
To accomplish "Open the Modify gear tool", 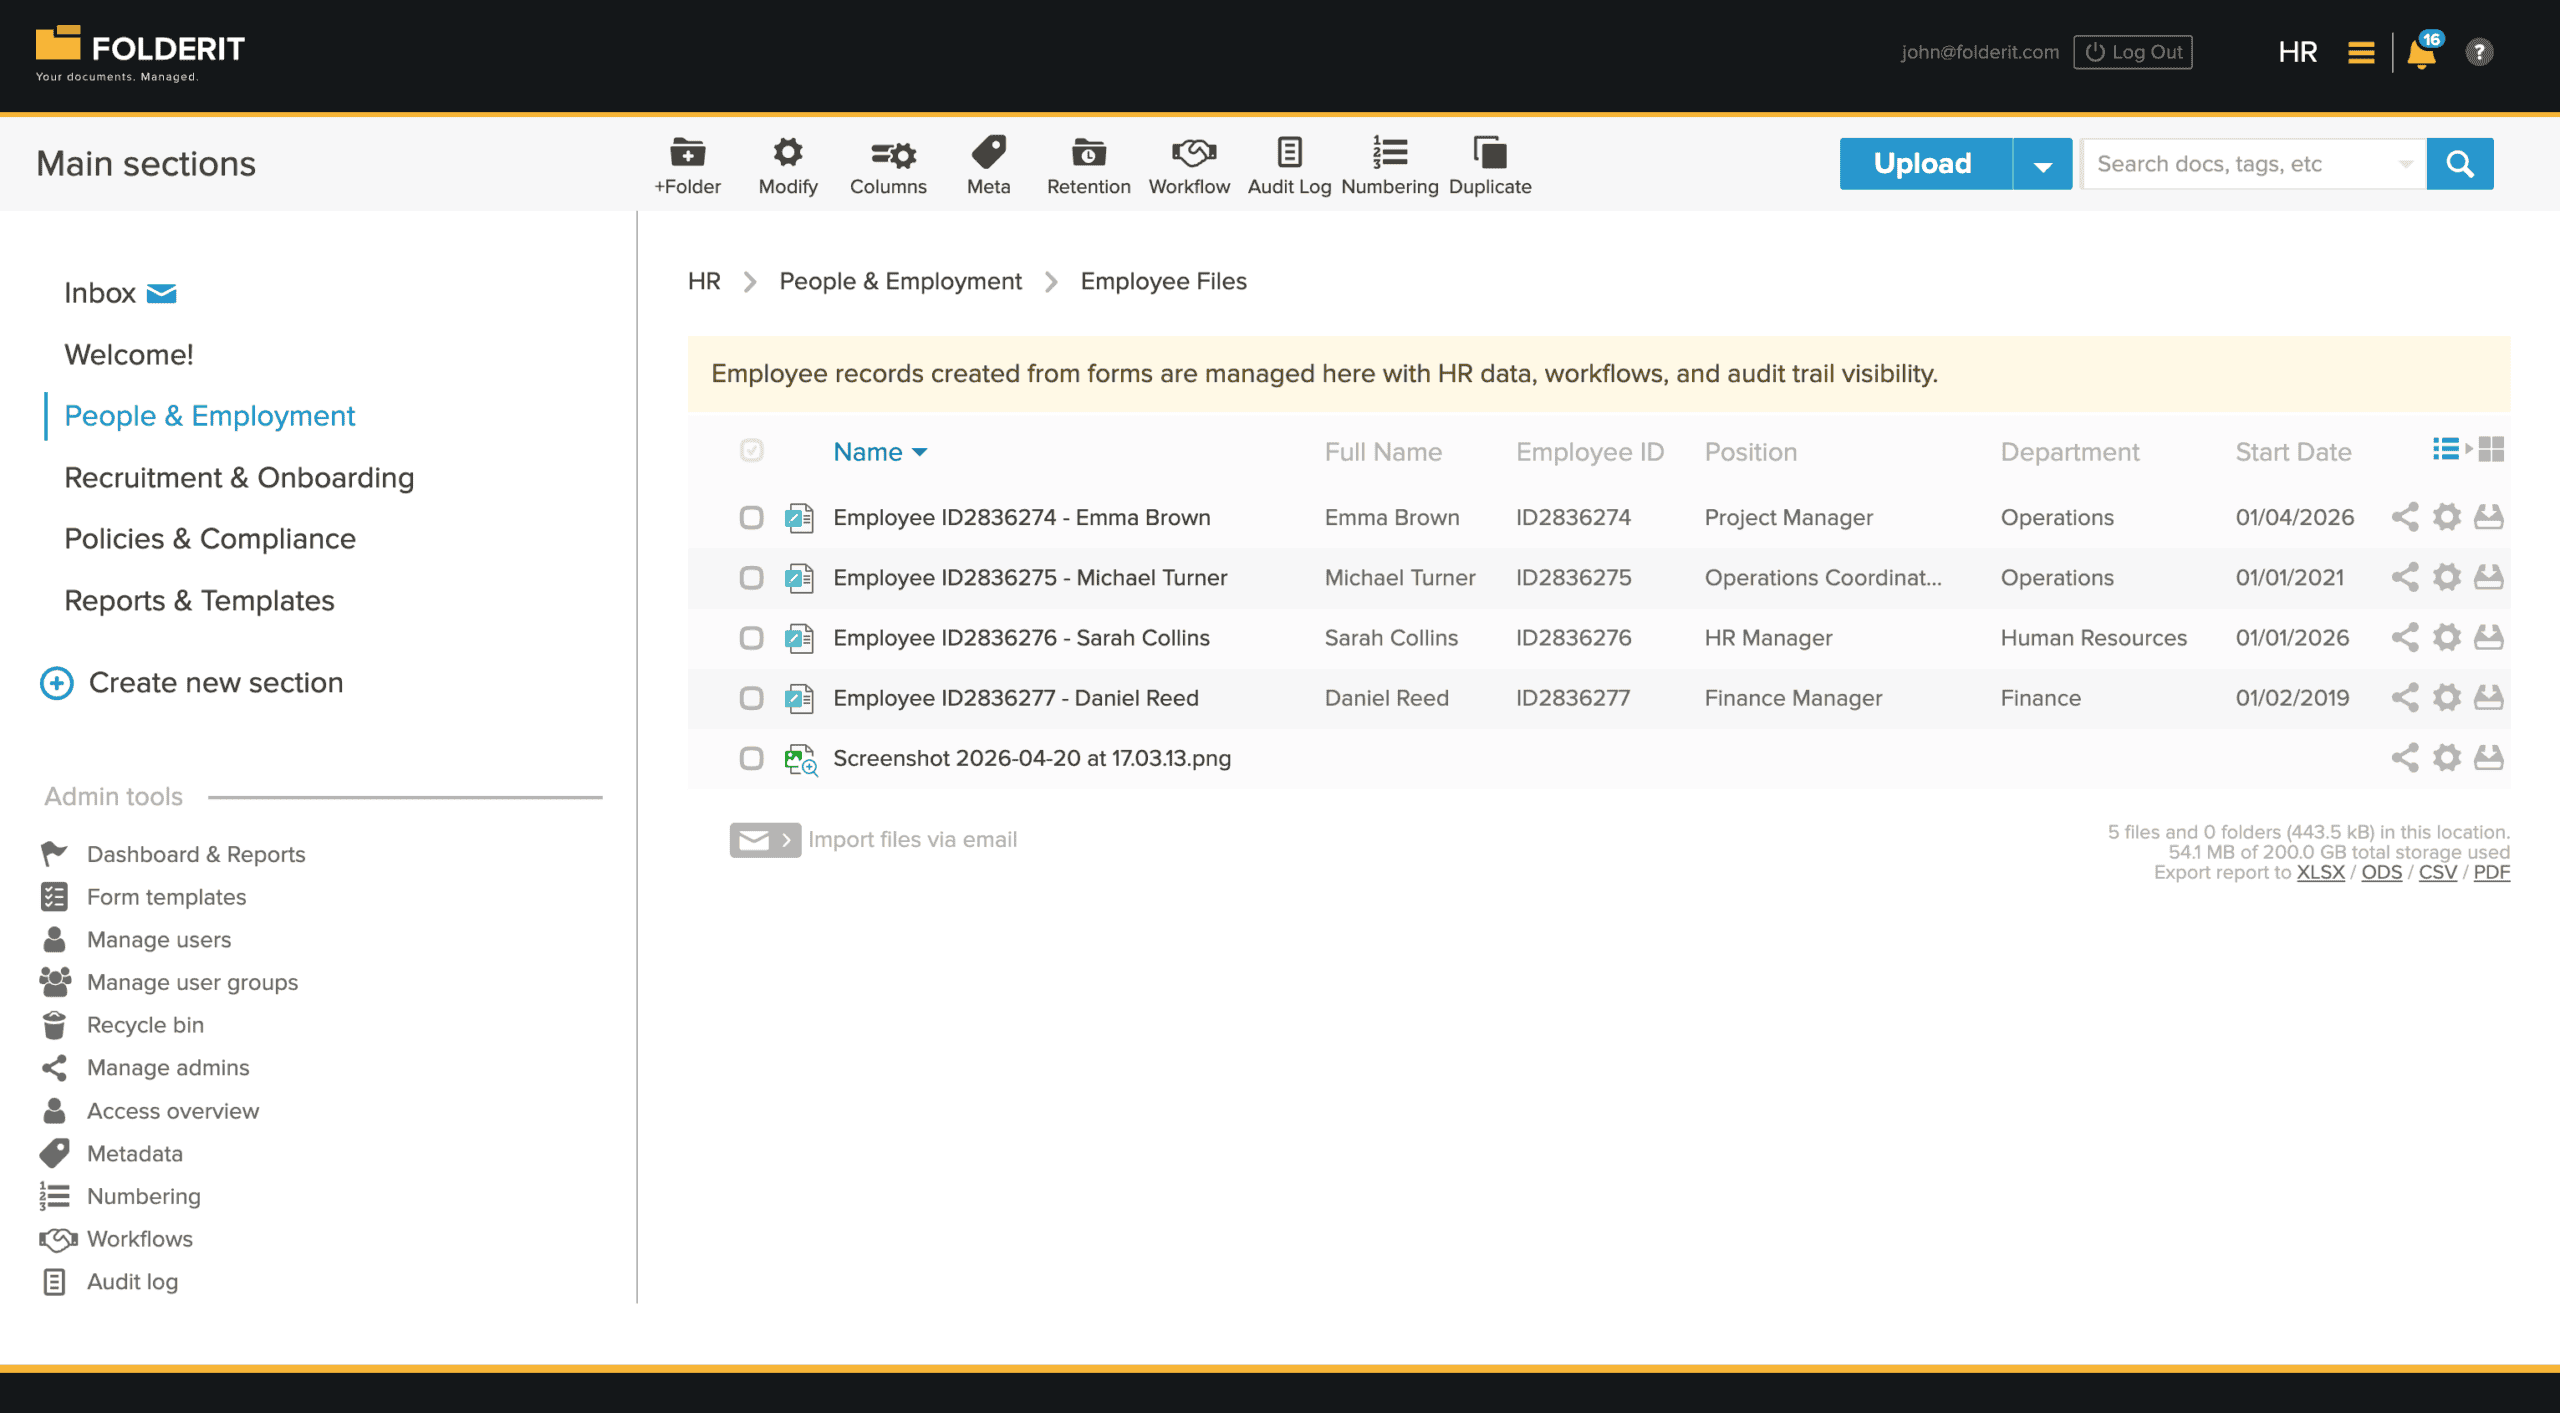I will tap(788, 165).
